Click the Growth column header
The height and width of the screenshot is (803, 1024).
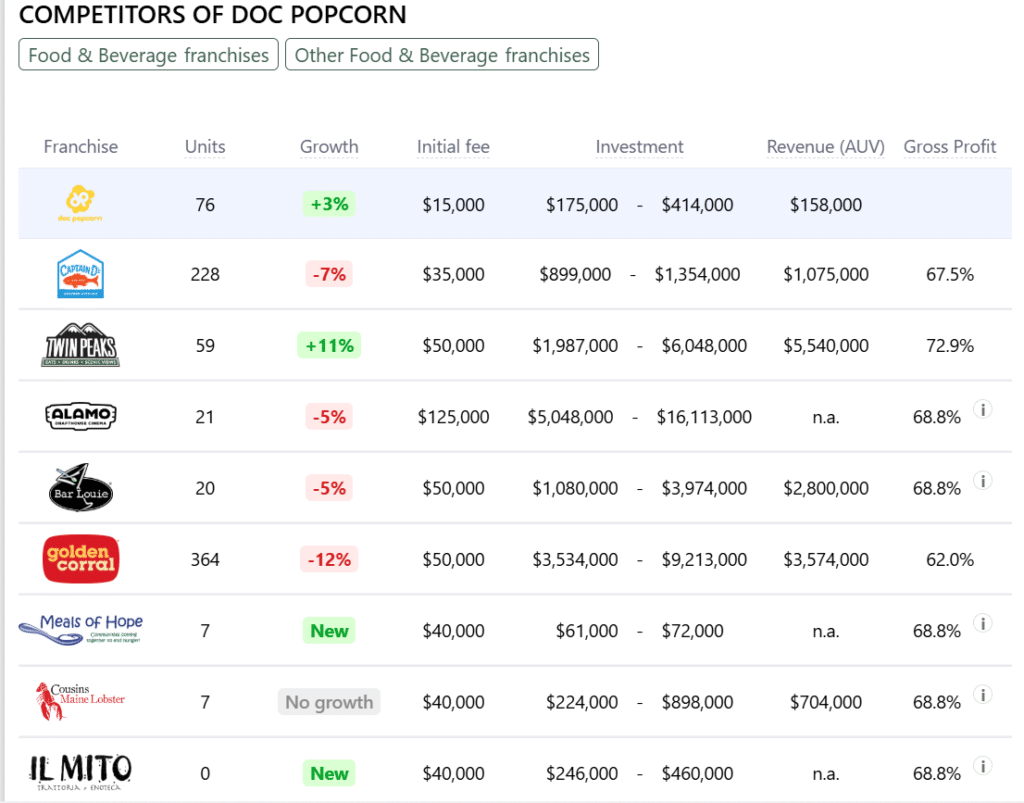coord(329,146)
